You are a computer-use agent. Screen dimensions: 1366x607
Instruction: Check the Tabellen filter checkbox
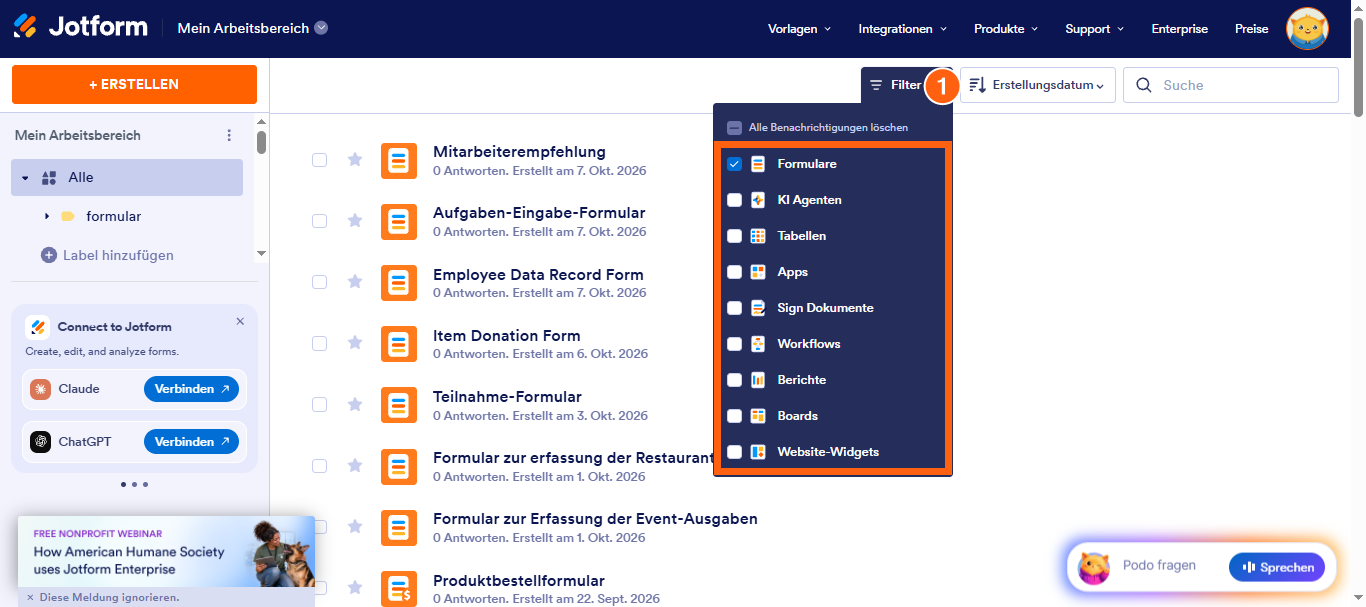click(734, 236)
